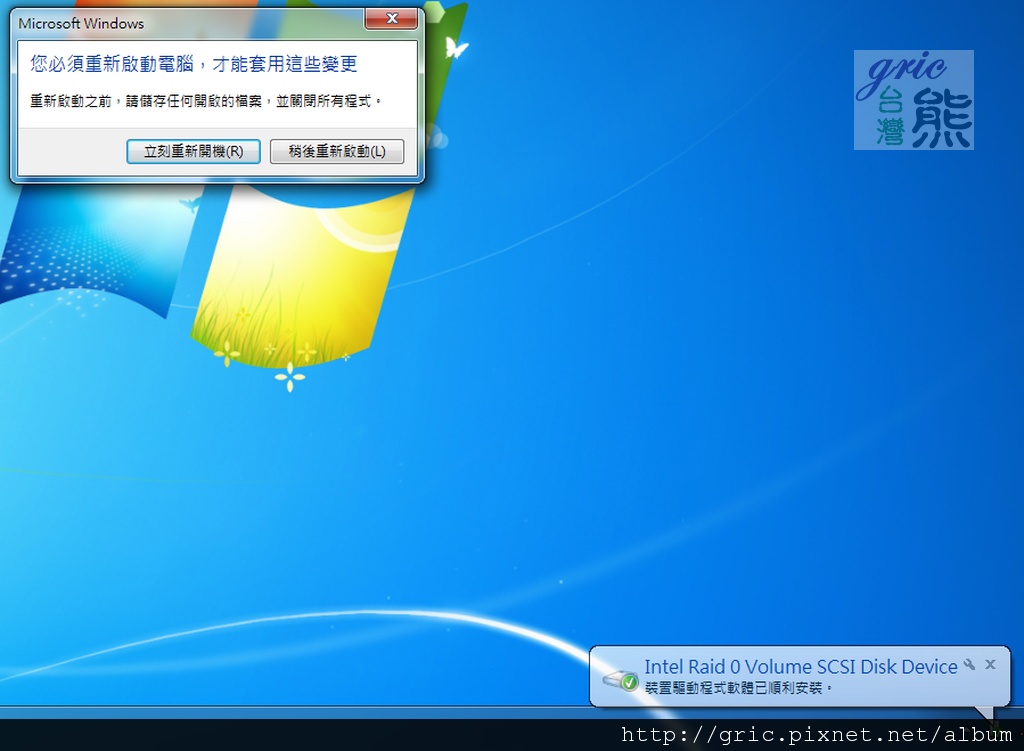Click the 立刻重新開機(R) restart now button
Screen dimensions: 1024x751
[193, 152]
